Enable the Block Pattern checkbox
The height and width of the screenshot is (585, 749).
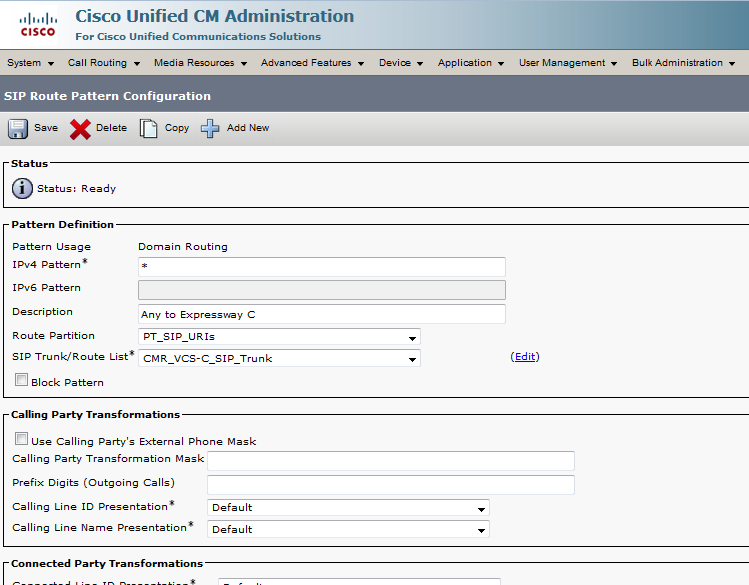click(x=21, y=380)
